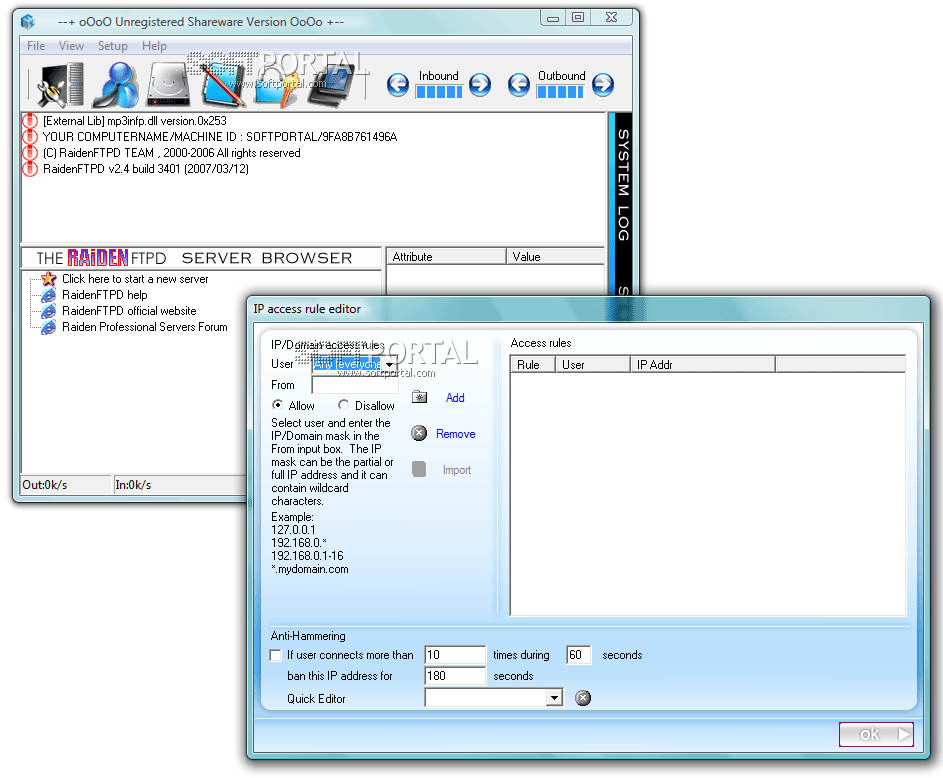Open the User dropdown in rule editor

point(389,364)
